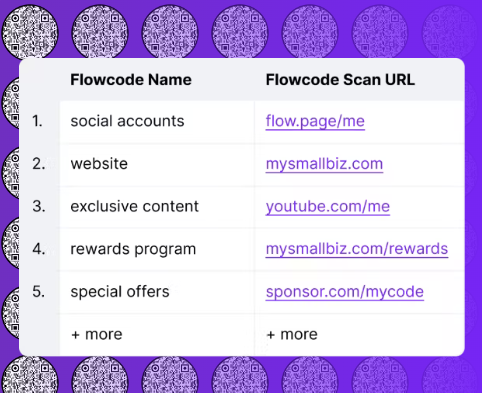Click row number 3 in the table
The height and width of the screenshot is (393, 482).
39,207
